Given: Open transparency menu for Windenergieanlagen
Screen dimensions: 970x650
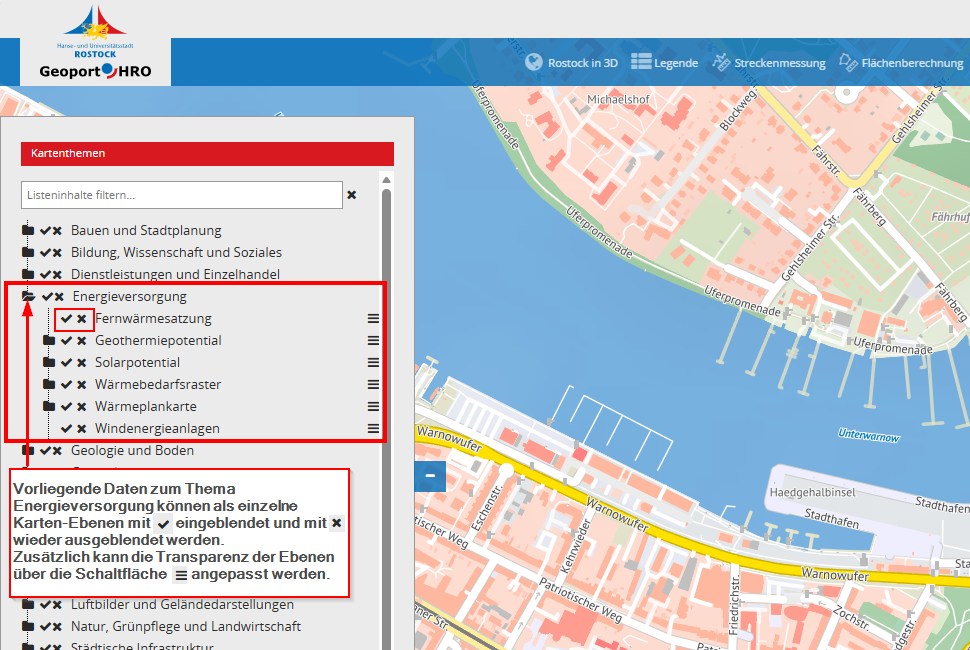Looking at the screenshot, I should tap(373, 429).
